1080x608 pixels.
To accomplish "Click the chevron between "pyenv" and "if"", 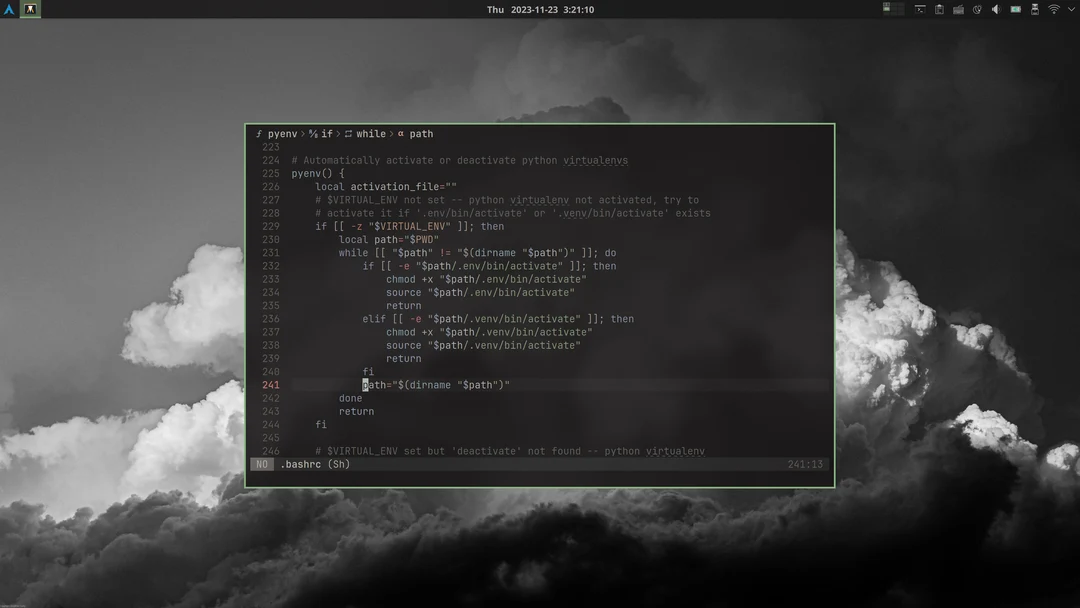I will pos(302,133).
